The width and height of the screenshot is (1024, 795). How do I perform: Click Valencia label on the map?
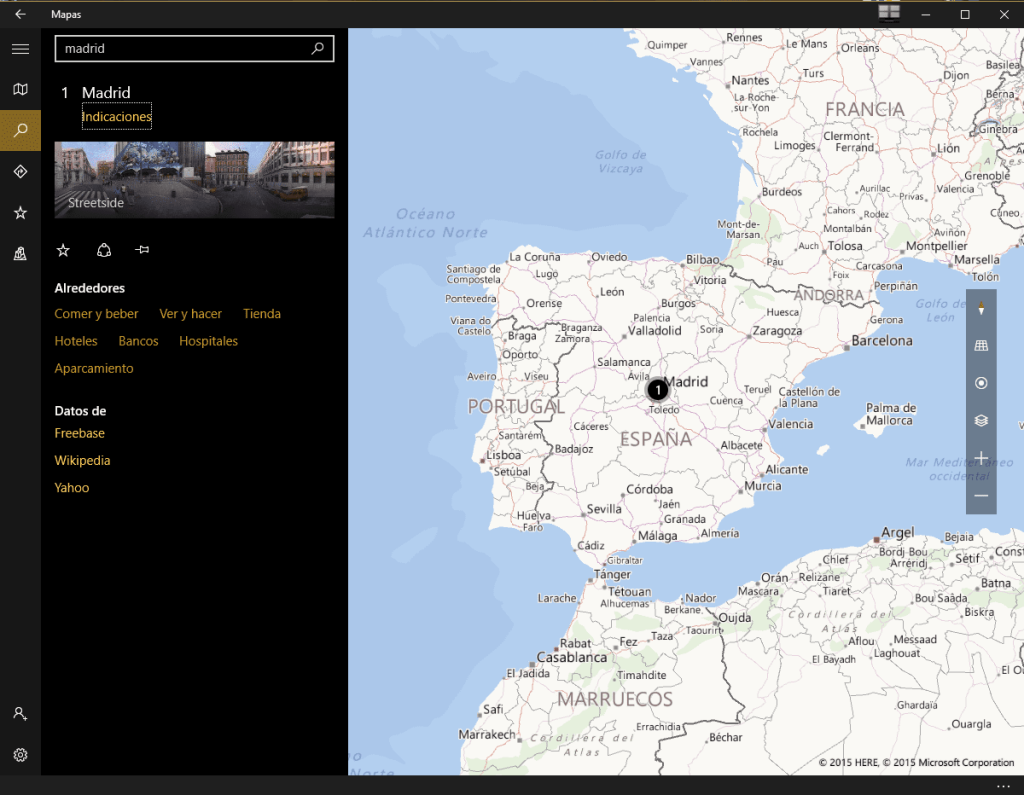[790, 424]
